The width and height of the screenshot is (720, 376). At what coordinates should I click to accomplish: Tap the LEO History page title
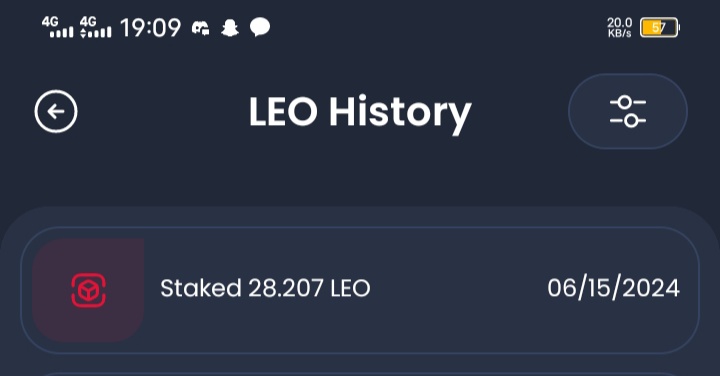click(360, 112)
